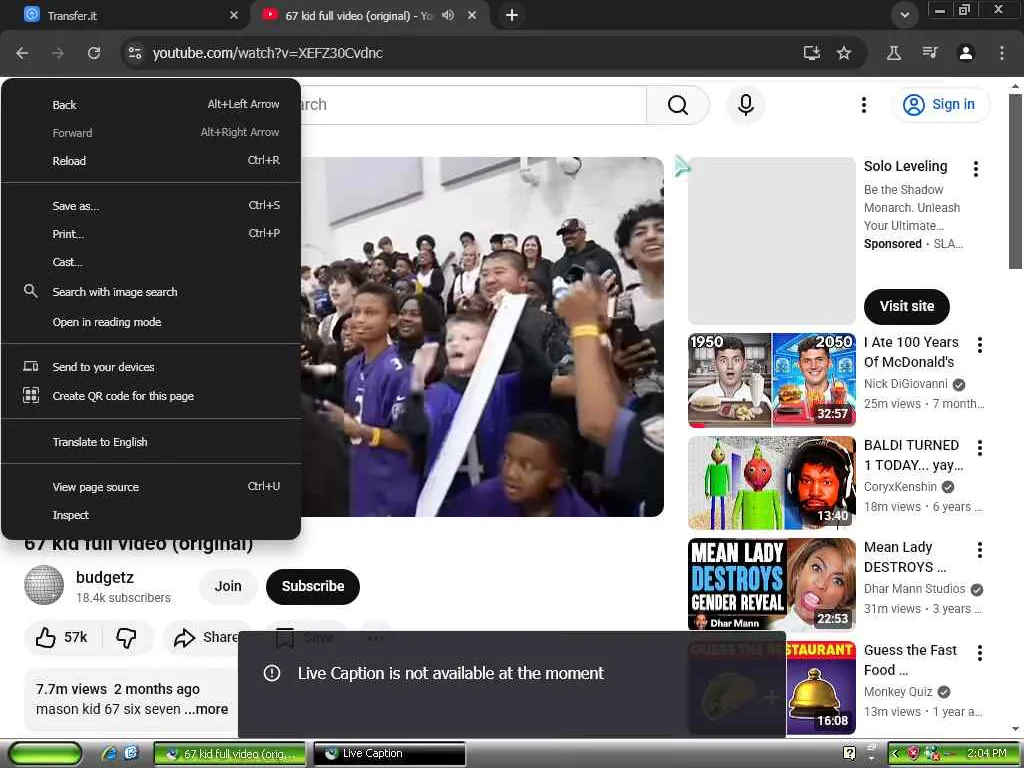The width and height of the screenshot is (1024, 768).
Task: Select Inspect in context menu
Action: [x=151, y=515]
